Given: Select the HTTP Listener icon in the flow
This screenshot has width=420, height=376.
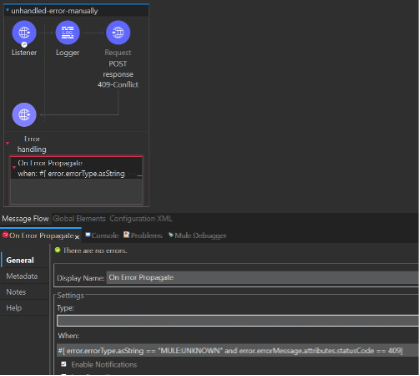Looking at the screenshot, I should [x=24, y=33].
